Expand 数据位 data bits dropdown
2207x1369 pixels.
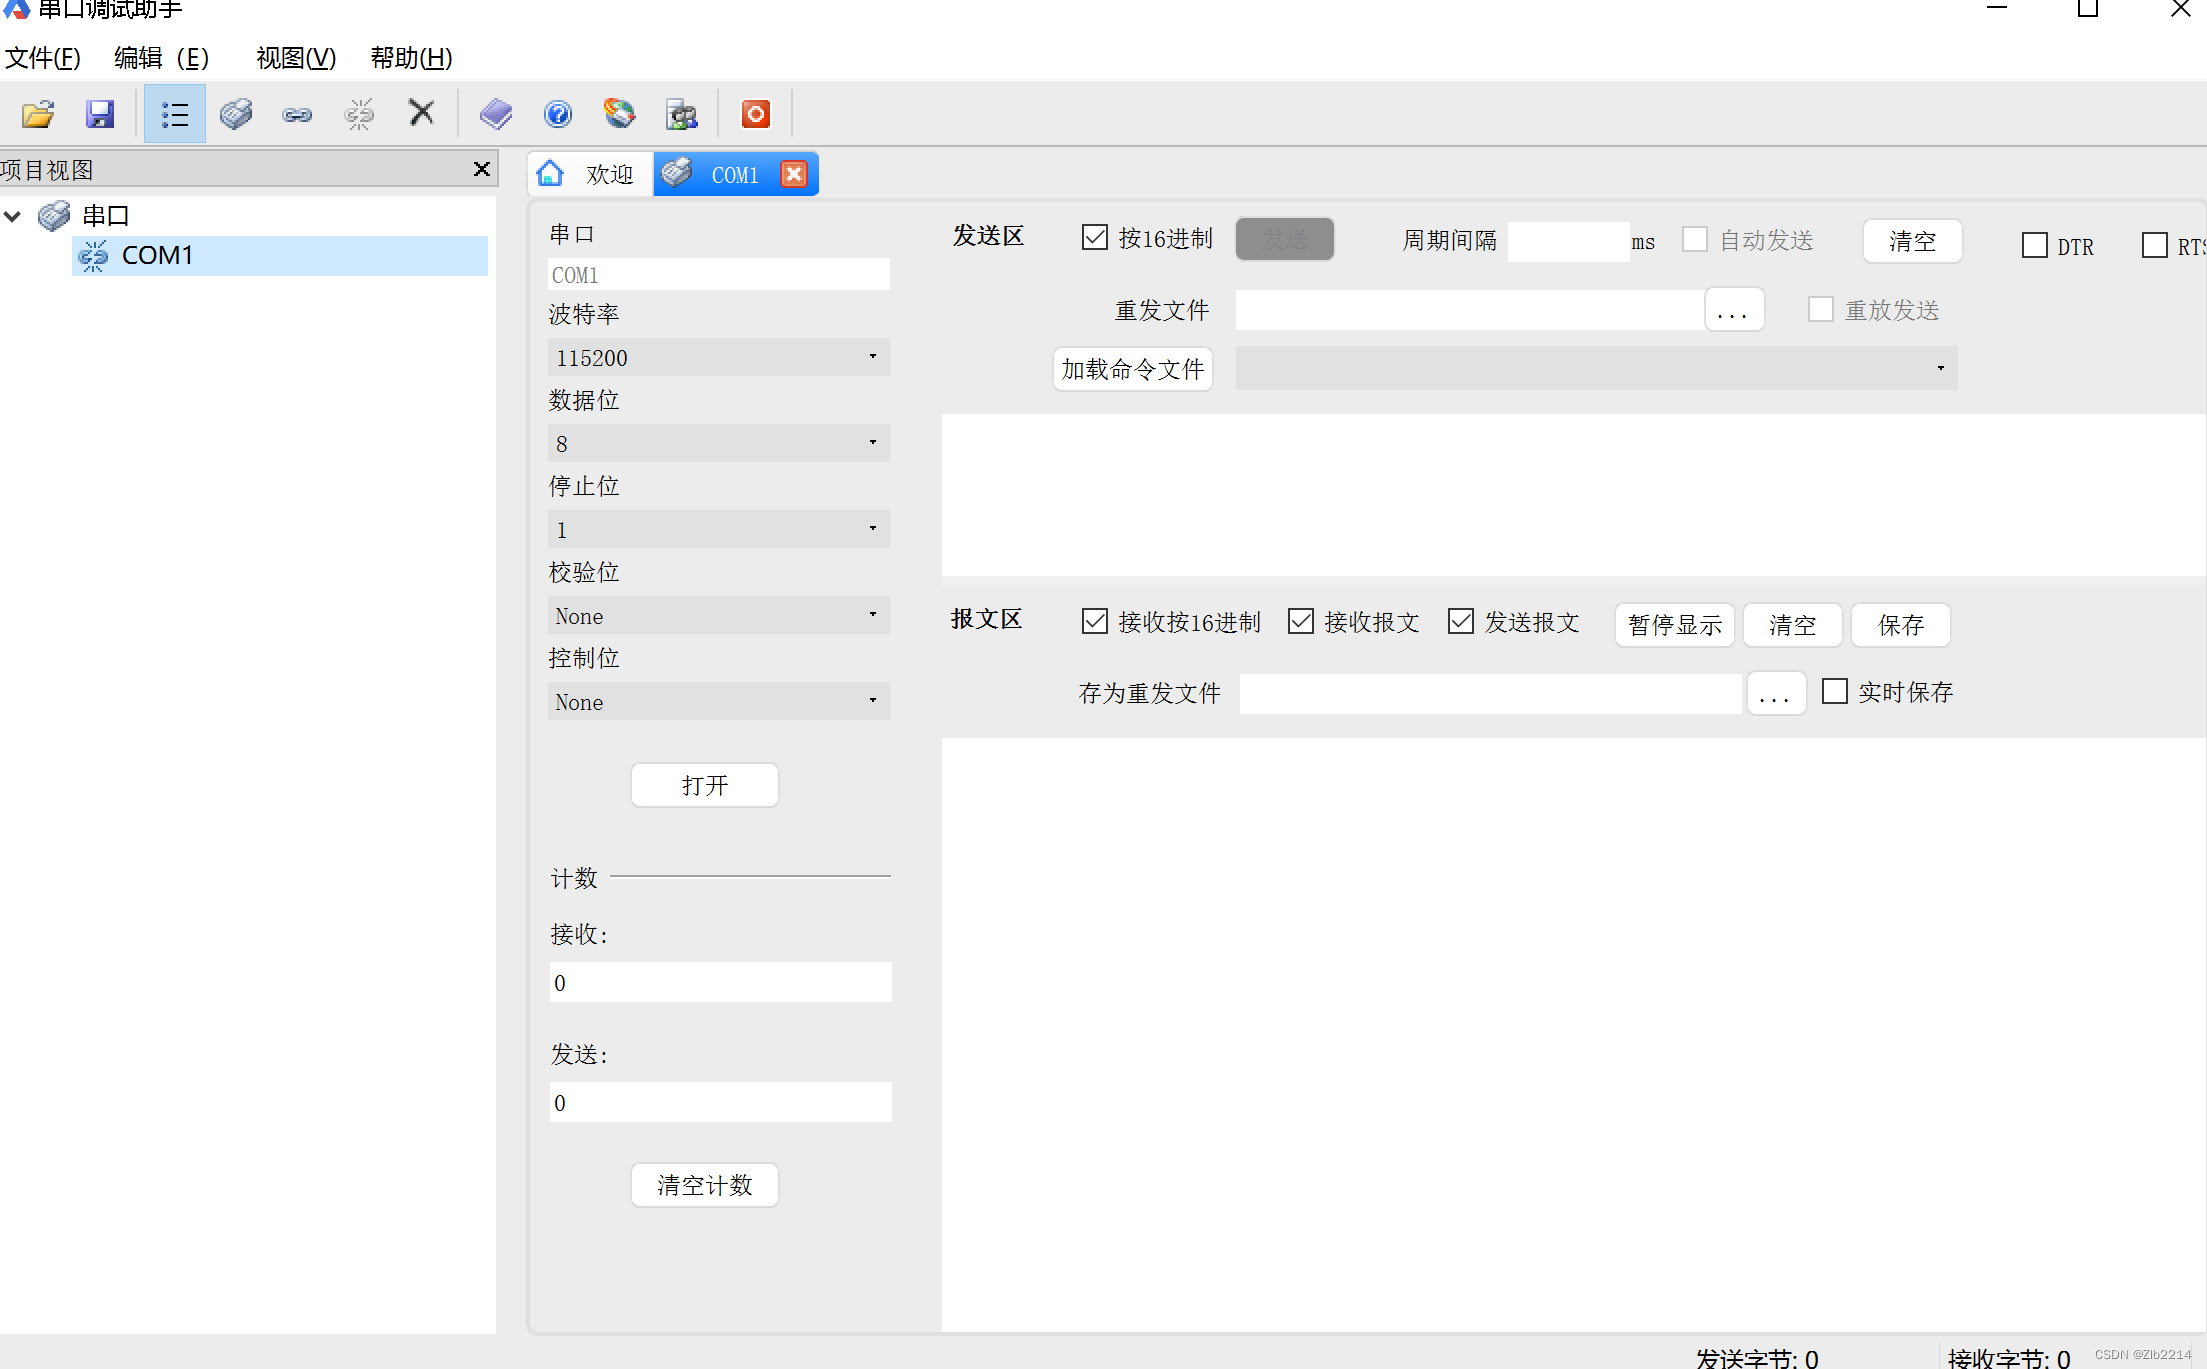pyautogui.click(x=872, y=443)
